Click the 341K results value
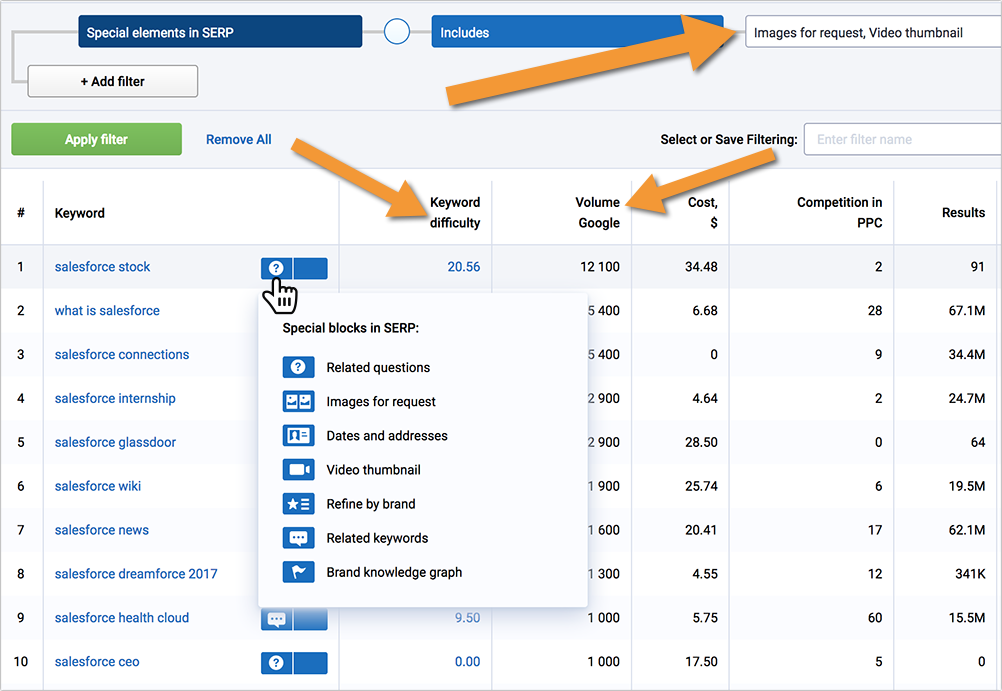Screen dimensions: 1002x691 click(970, 574)
